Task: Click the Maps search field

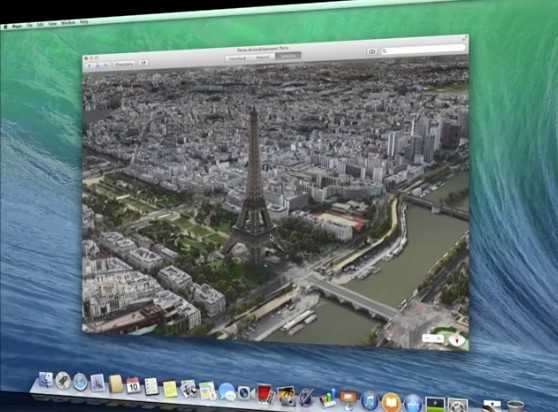Action: pos(423,49)
